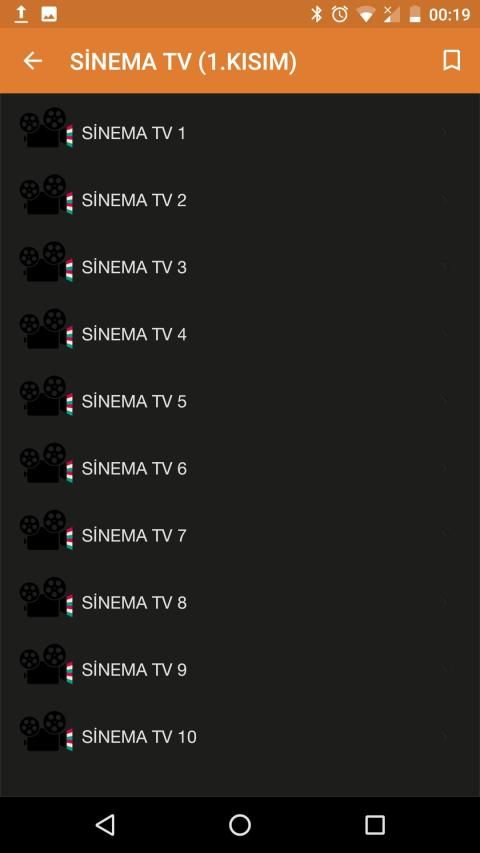Tap the upload icon in status bar
The image size is (480, 853).
point(21,14)
